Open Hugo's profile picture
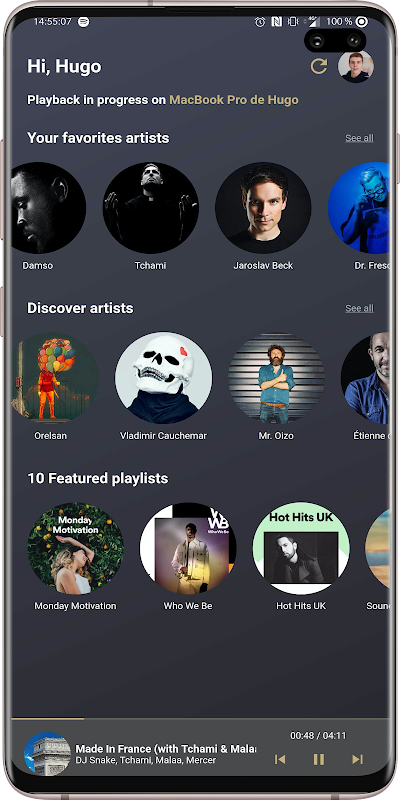 point(356,66)
